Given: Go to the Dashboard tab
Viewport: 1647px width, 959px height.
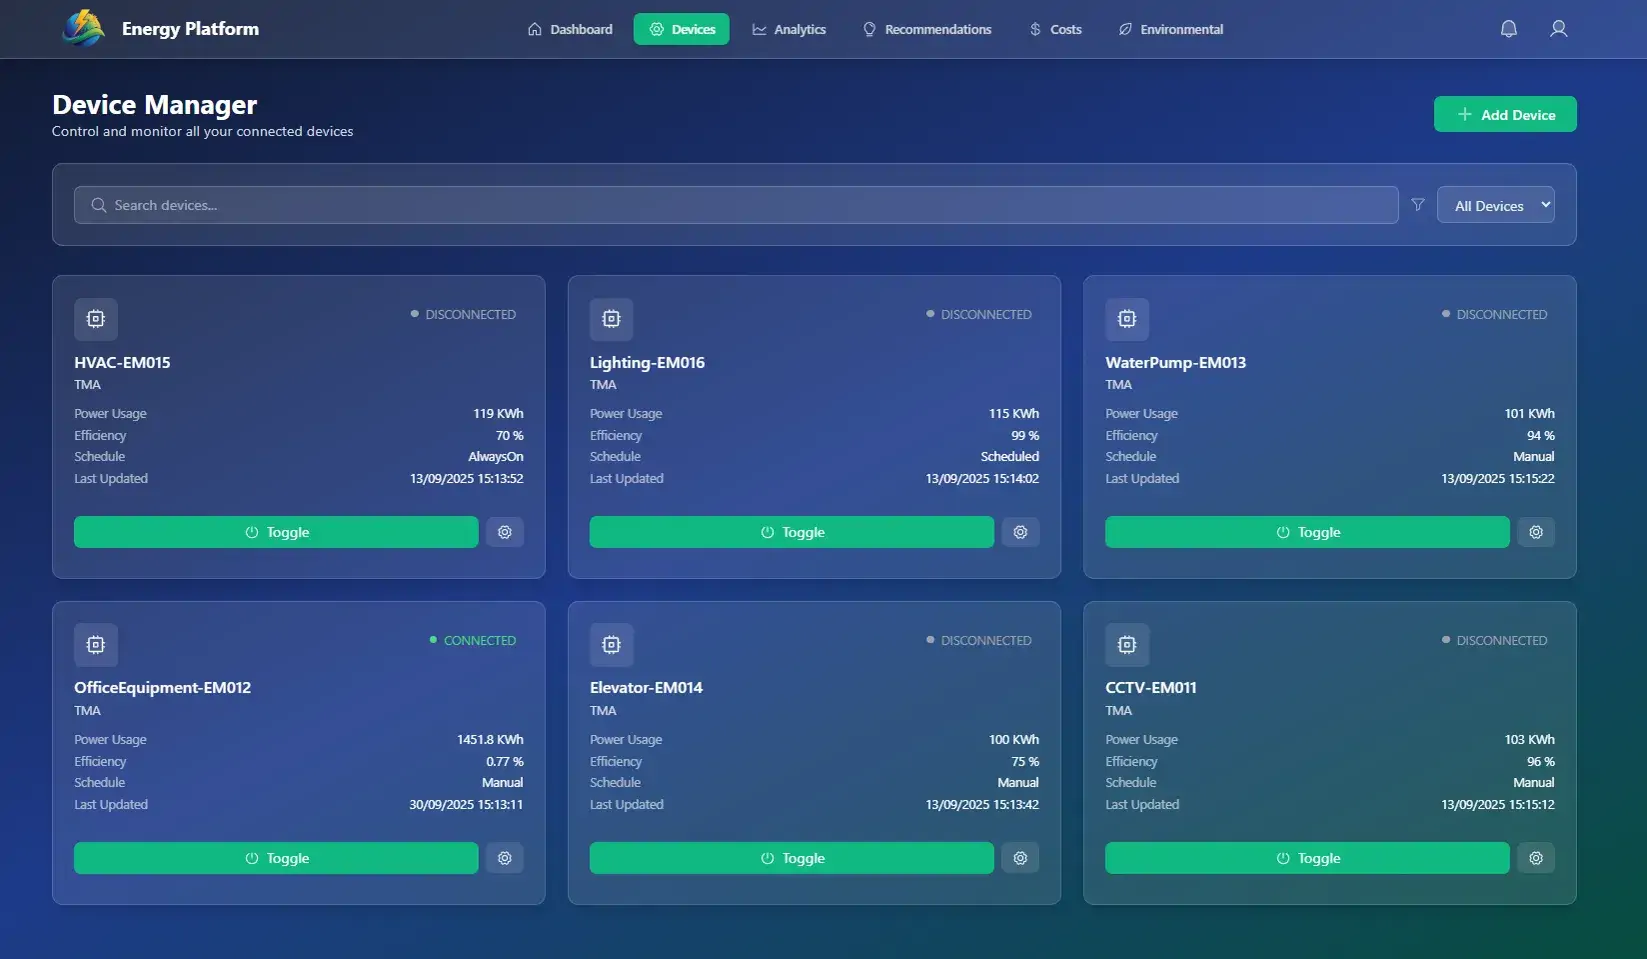Looking at the screenshot, I should click(x=570, y=29).
